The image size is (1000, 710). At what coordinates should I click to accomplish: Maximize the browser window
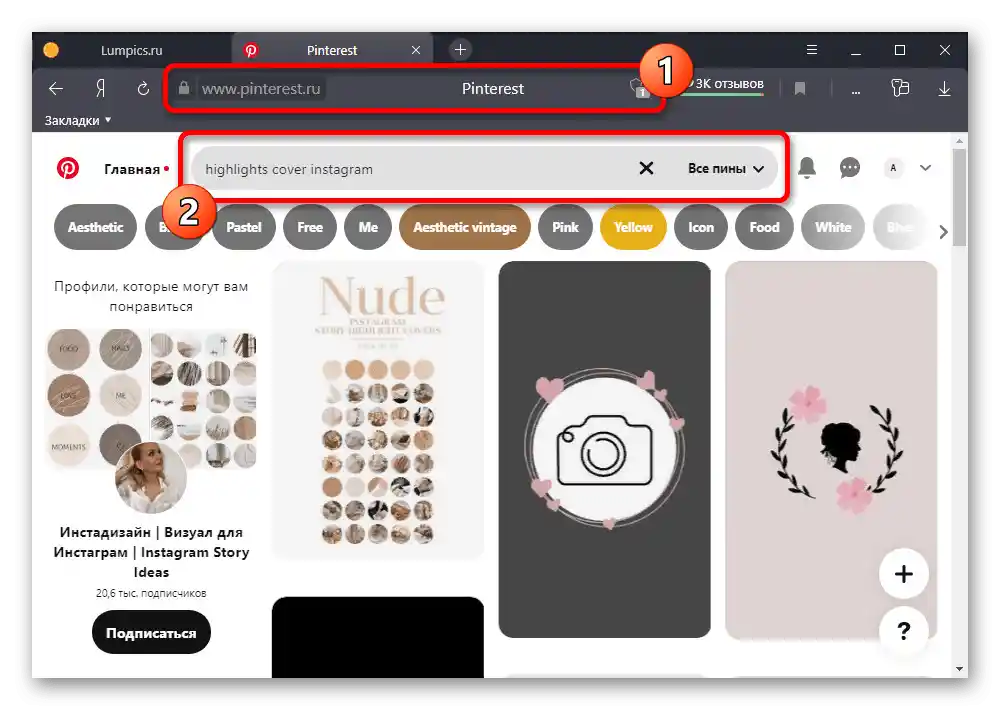pos(900,50)
